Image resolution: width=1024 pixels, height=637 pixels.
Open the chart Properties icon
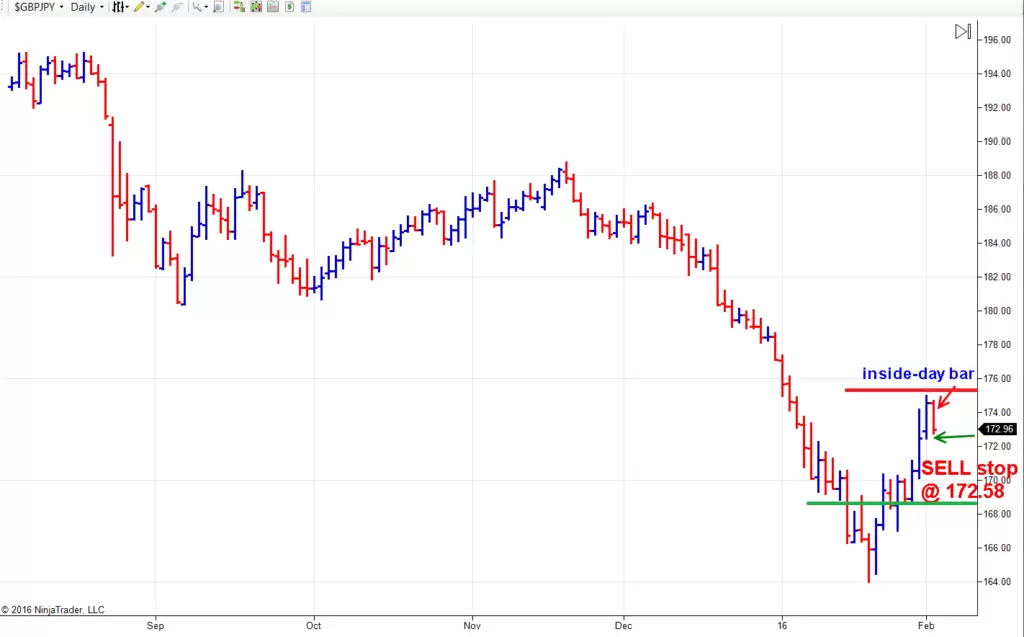point(306,7)
